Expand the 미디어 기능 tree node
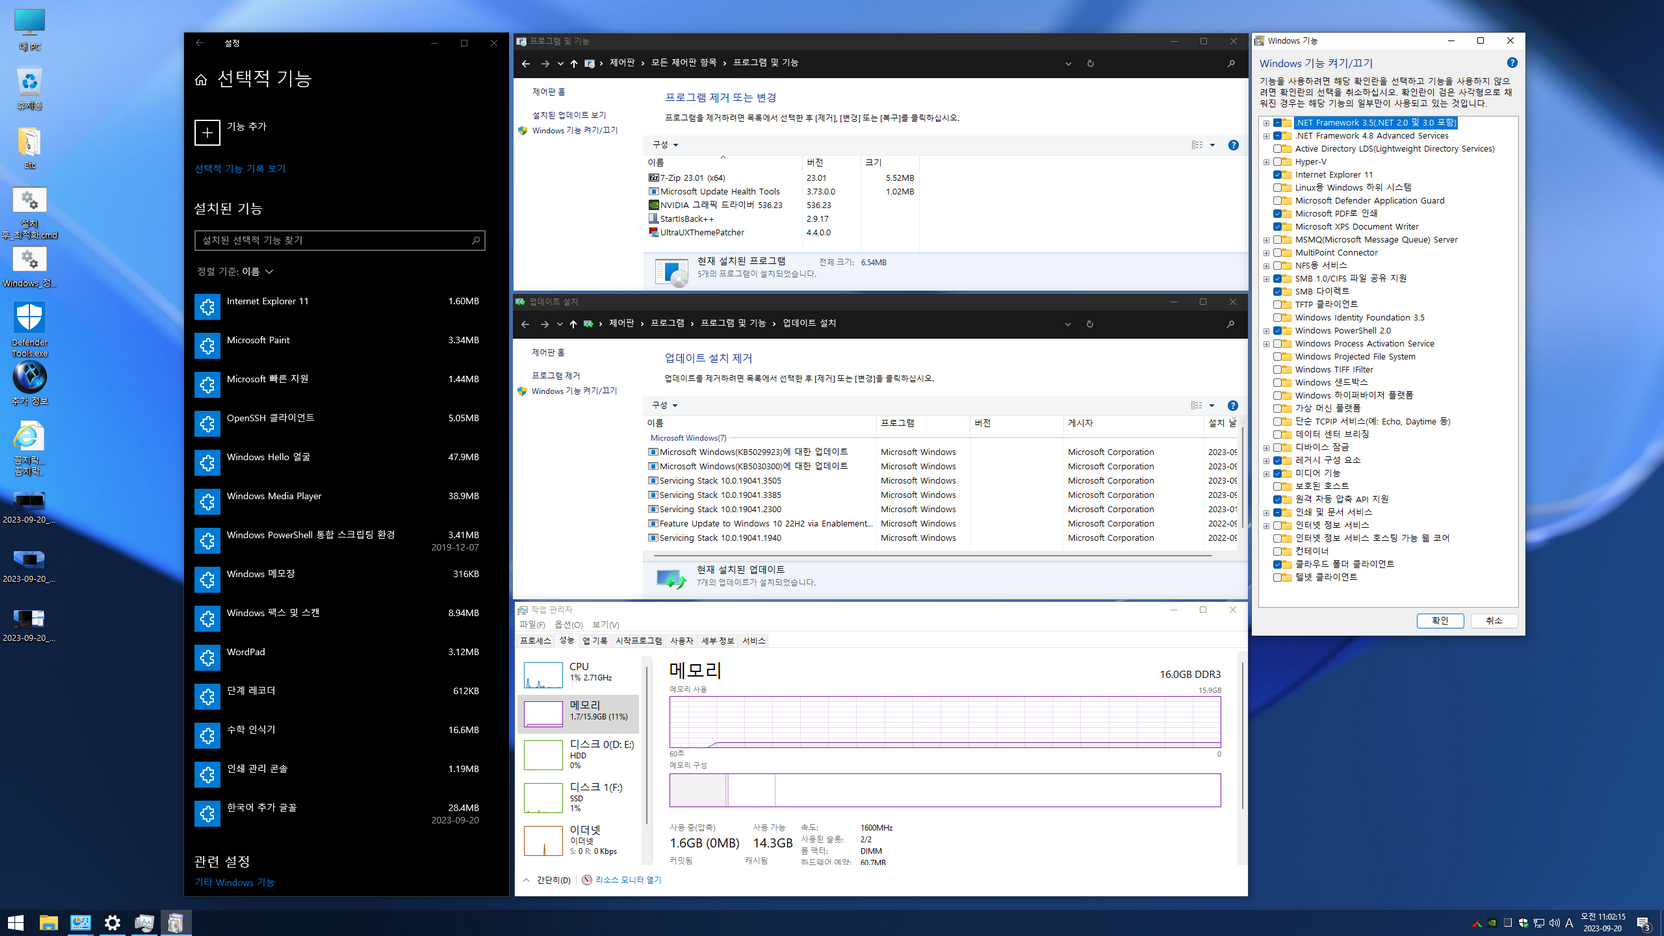Viewport: 1664px width, 936px height. click(1266, 474)
